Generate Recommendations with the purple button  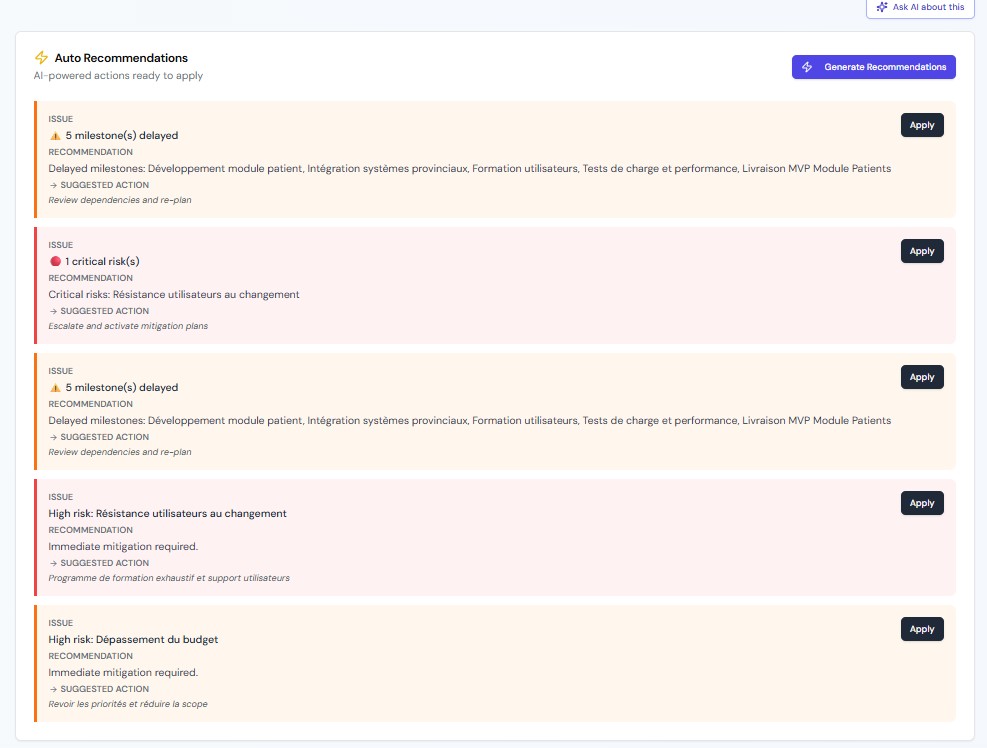pos(874,67)
